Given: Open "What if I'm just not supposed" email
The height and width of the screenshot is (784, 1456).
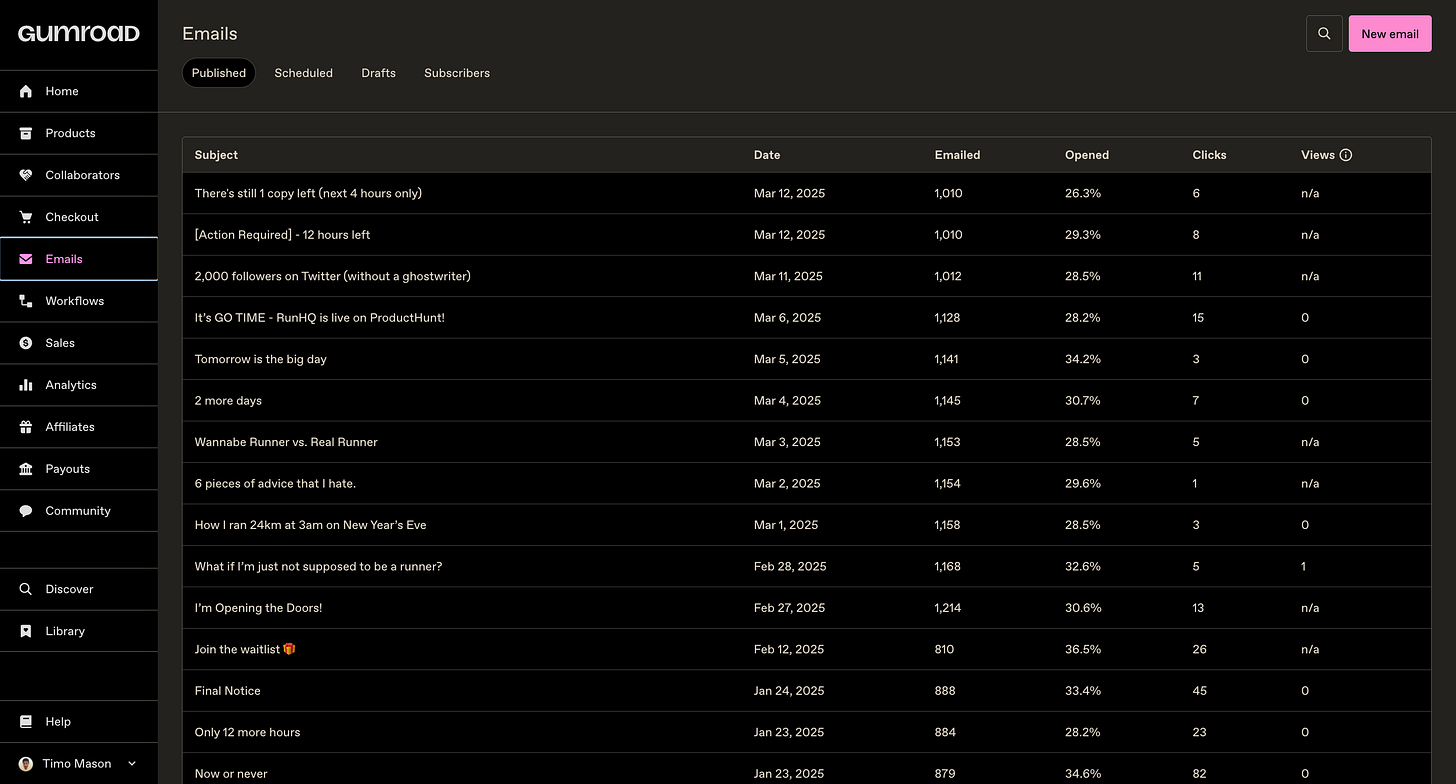Looking at the screenshot, I should [806, 567].
